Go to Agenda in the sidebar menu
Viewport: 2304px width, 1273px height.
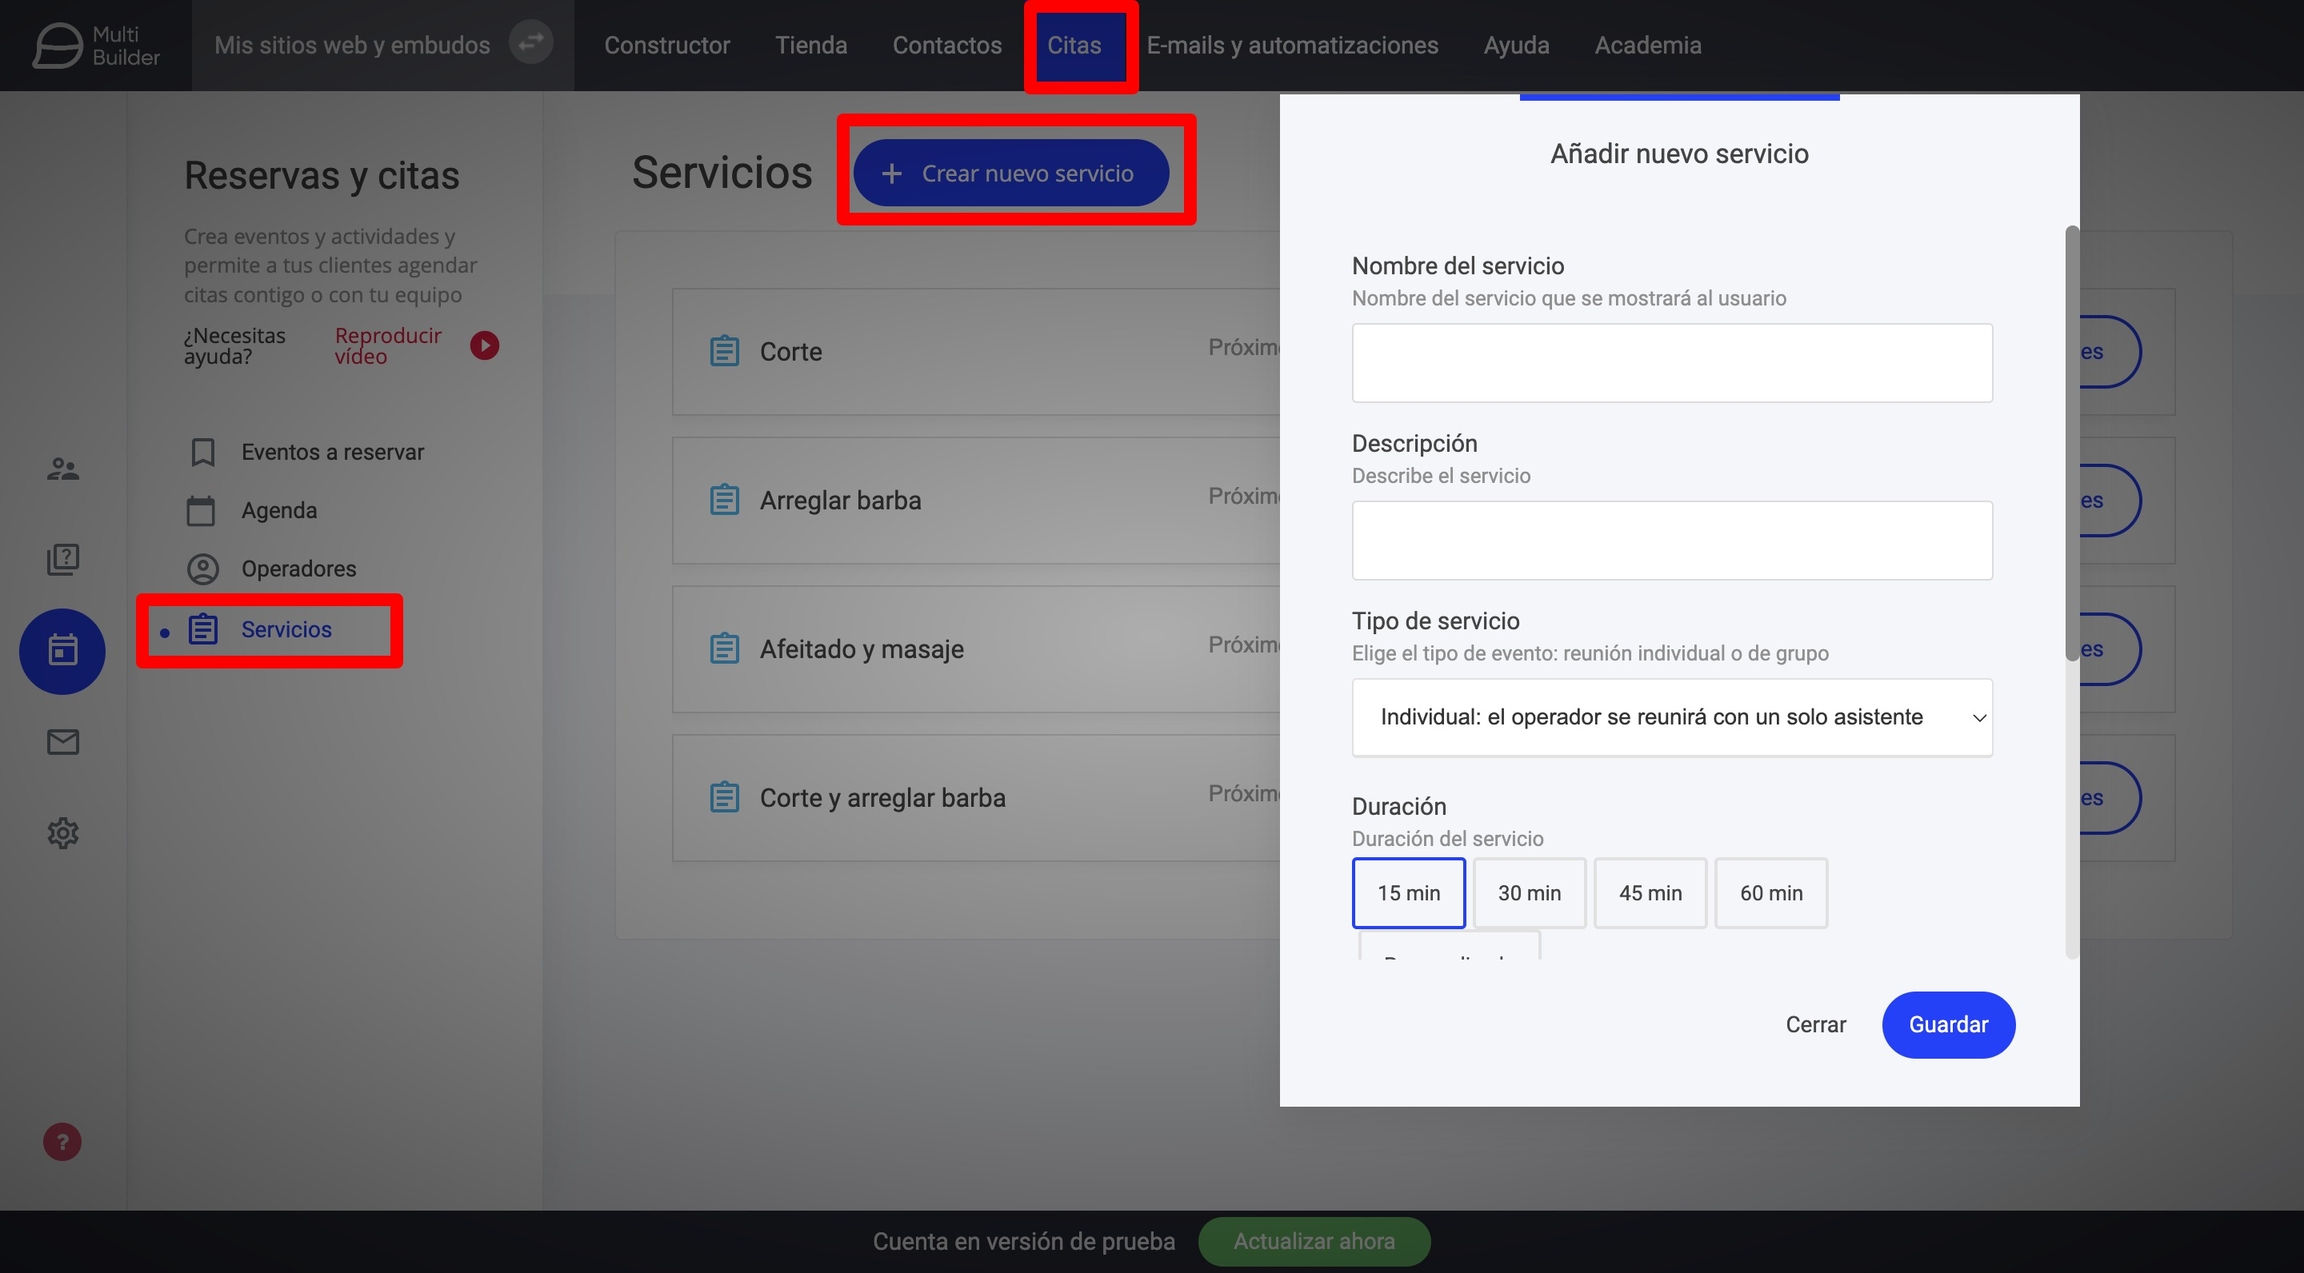coord(279,511)
